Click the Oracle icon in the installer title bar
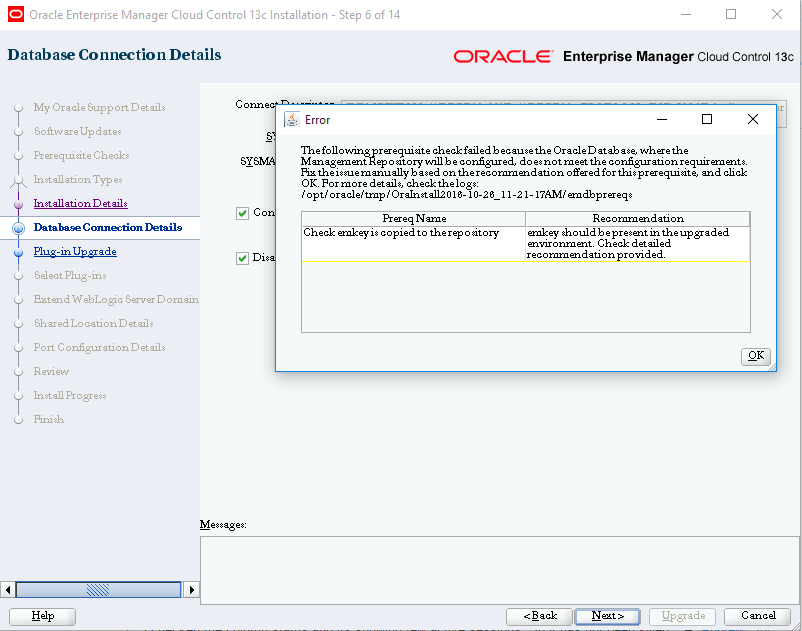 tap(14, 15)
